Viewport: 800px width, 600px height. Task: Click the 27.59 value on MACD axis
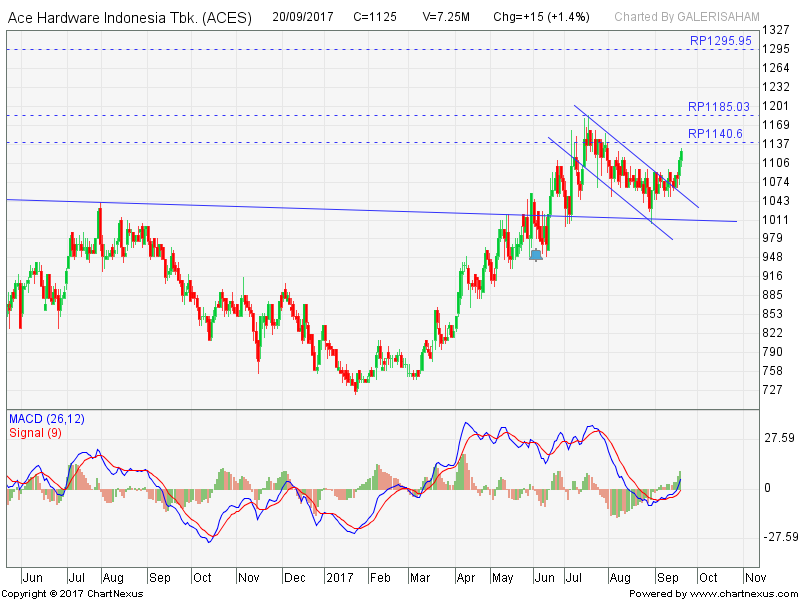(x=777, y=438)
